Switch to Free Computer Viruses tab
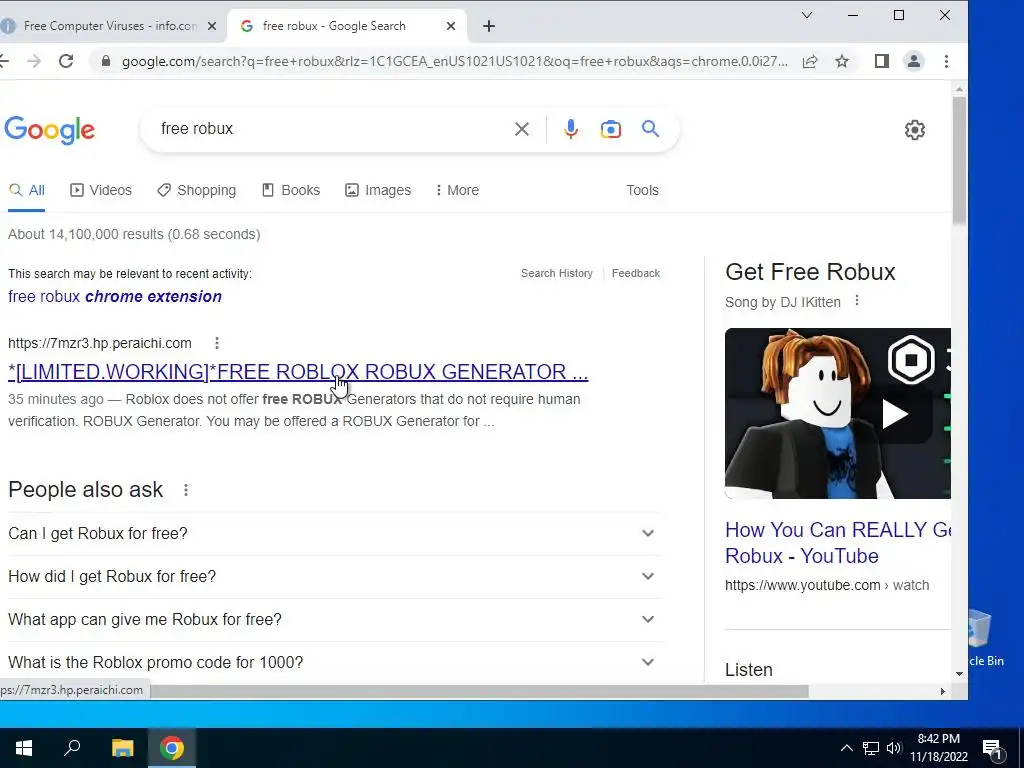The image size is (1024, 768). click(x=110, y=26)
